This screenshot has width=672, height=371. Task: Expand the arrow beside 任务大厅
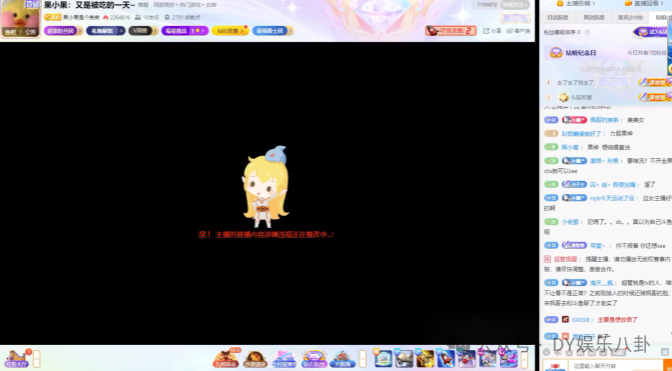point(37,359)
